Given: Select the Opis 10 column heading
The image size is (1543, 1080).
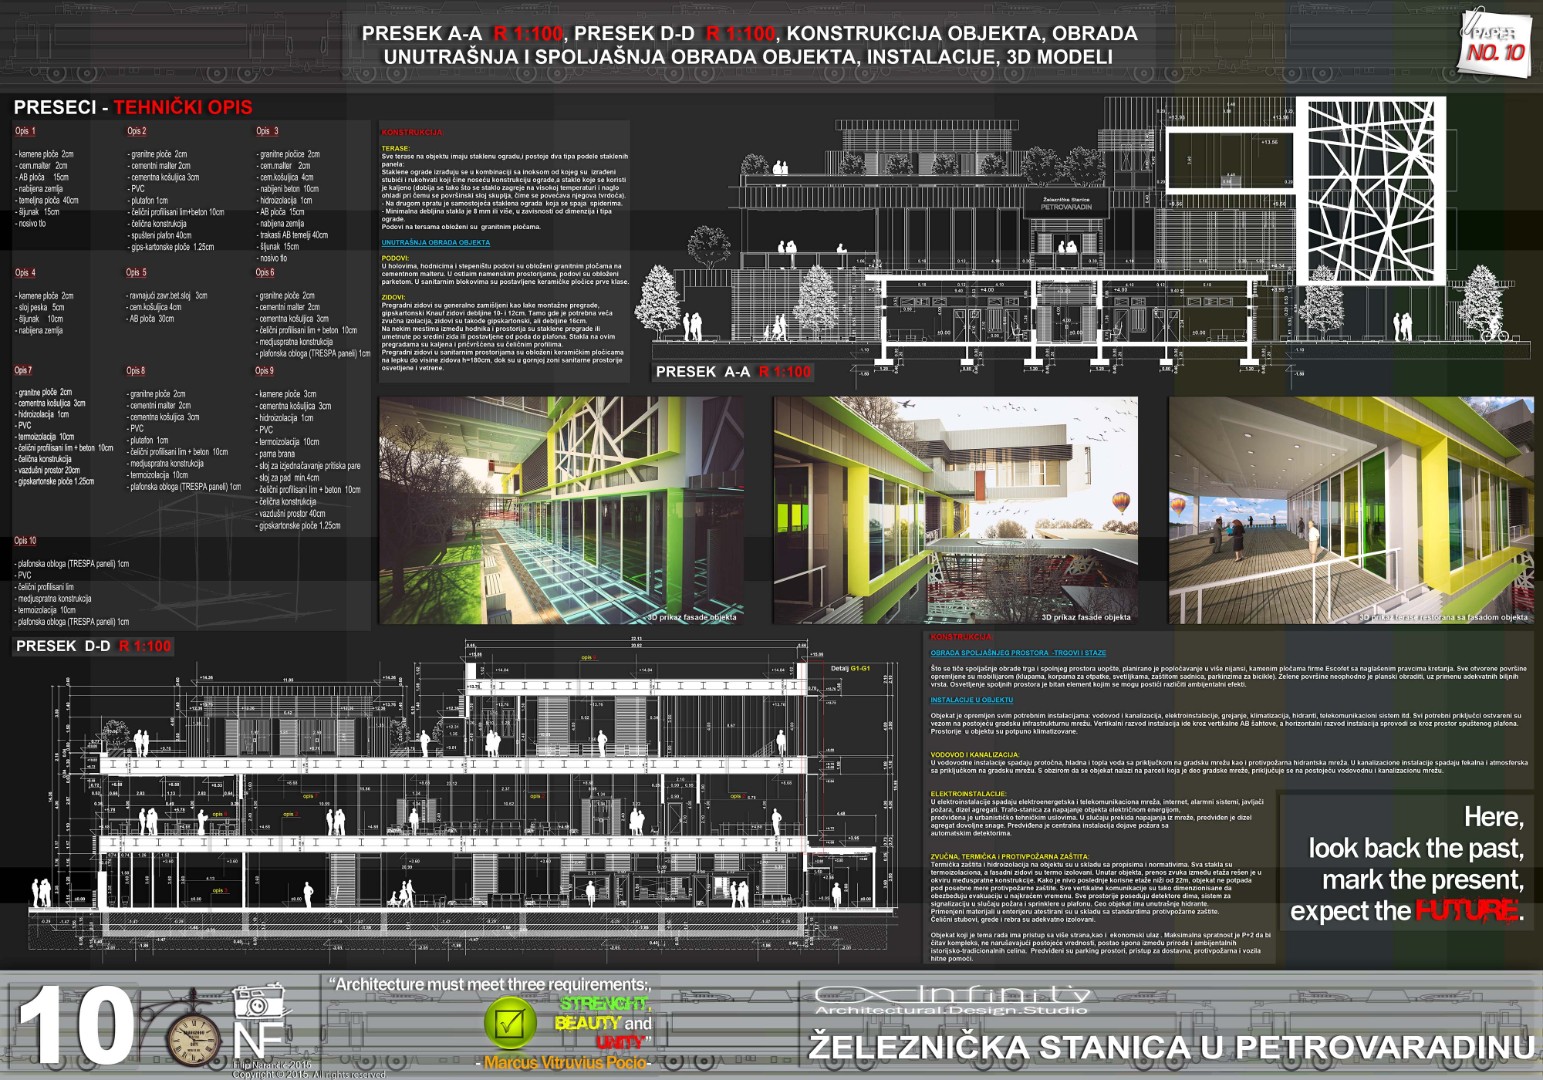Looking at the screenshot, I should pyautogui.click(x=25, y=541).
